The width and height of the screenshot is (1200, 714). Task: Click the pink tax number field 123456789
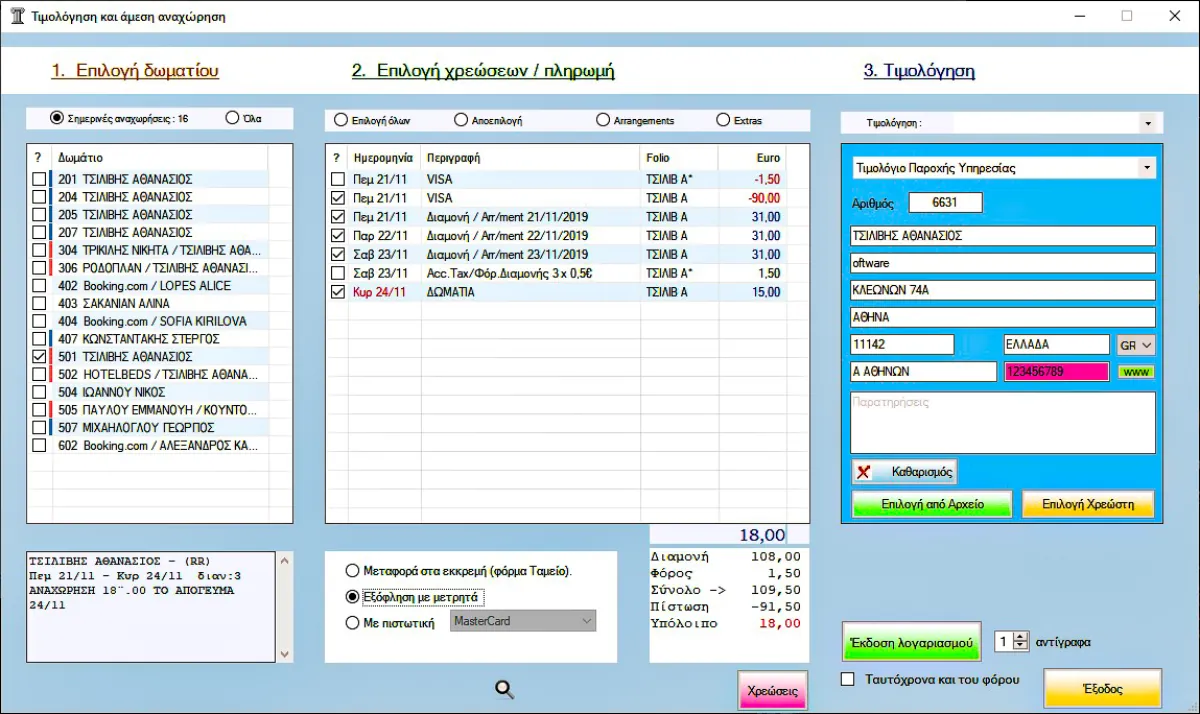[1056, 371]
